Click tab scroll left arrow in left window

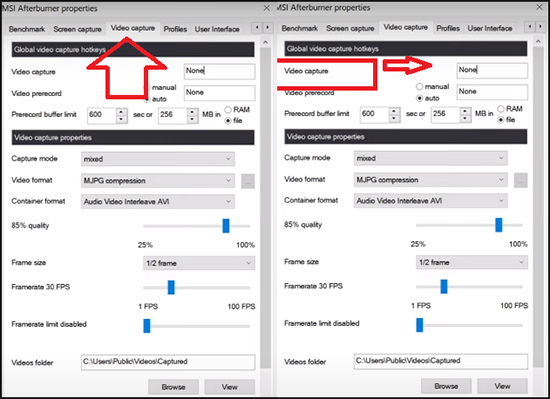coord(257,27)
